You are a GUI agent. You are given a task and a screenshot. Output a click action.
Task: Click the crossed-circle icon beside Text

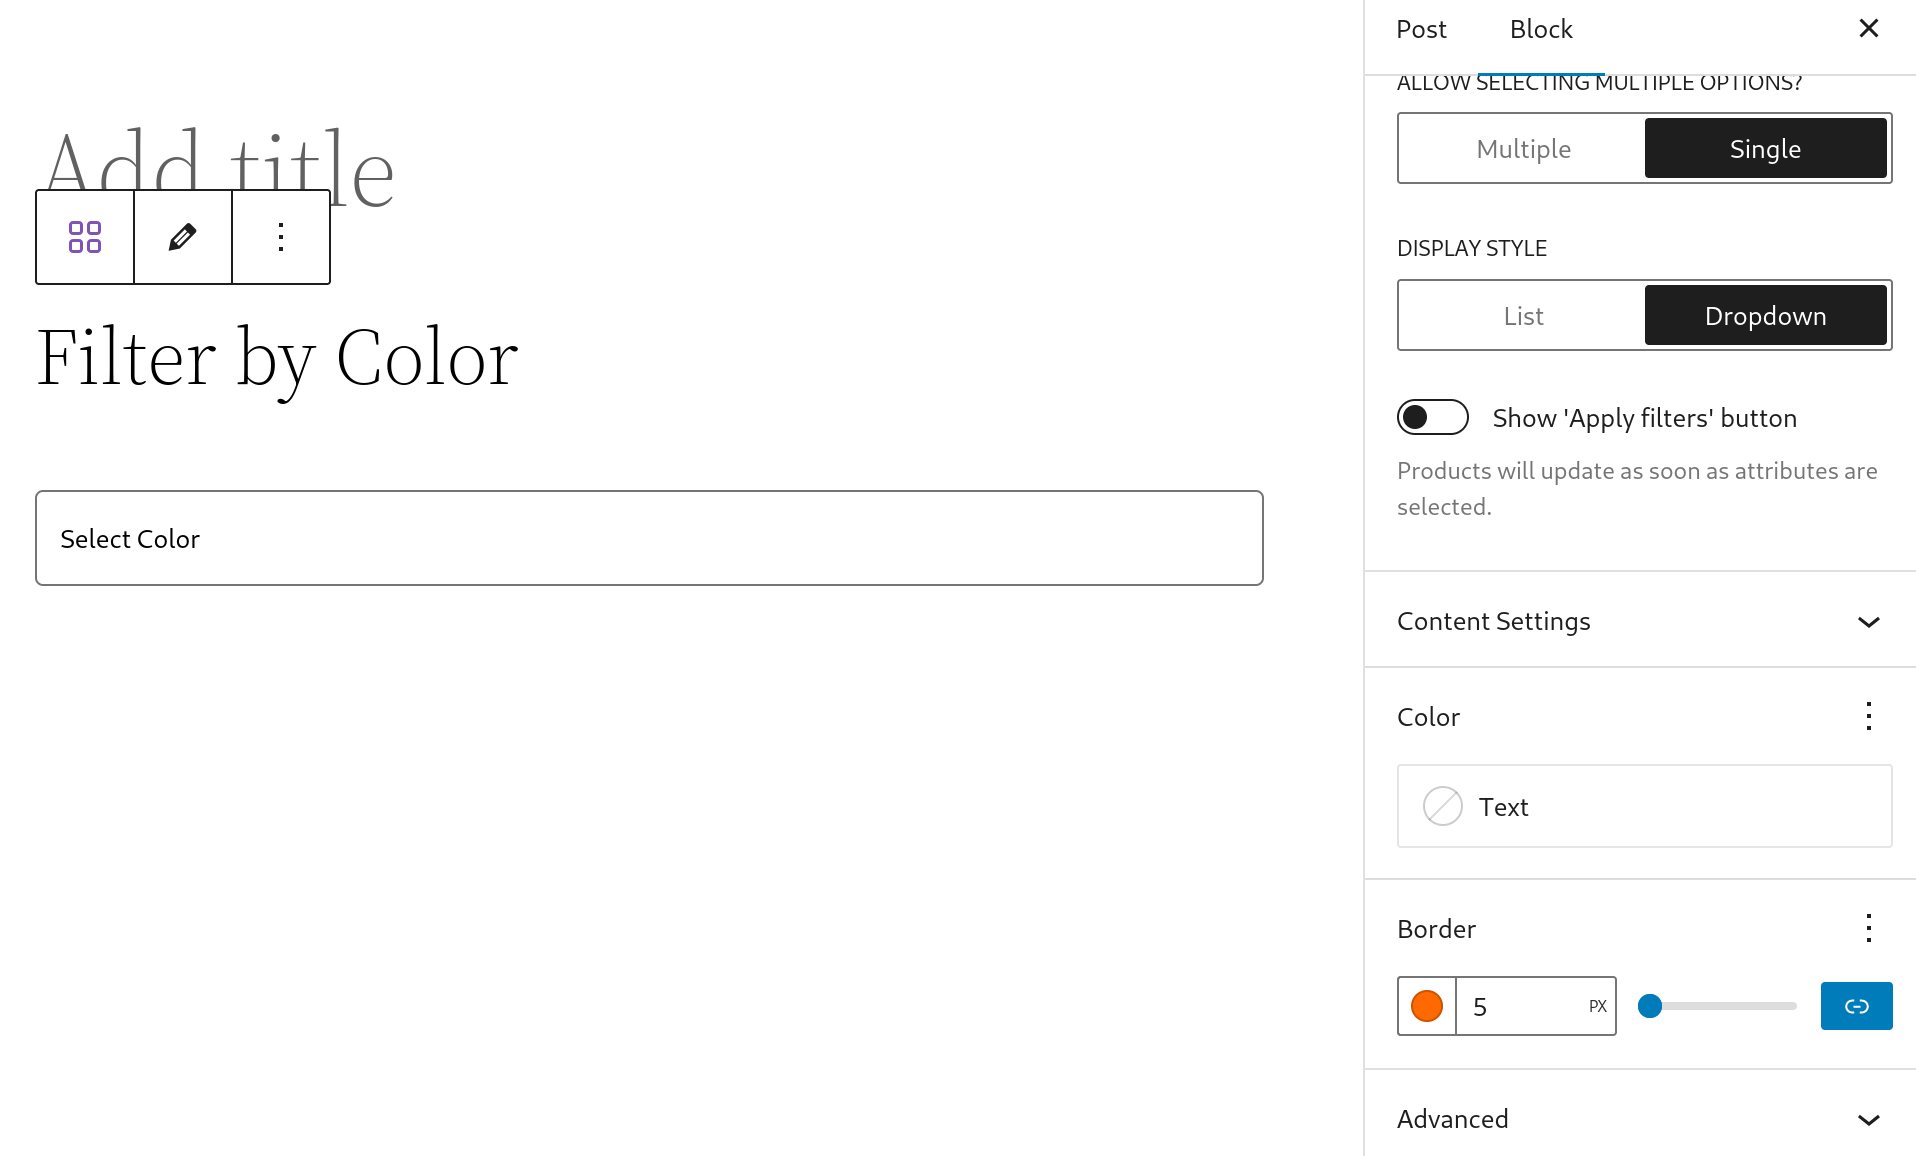[1442, 806]
